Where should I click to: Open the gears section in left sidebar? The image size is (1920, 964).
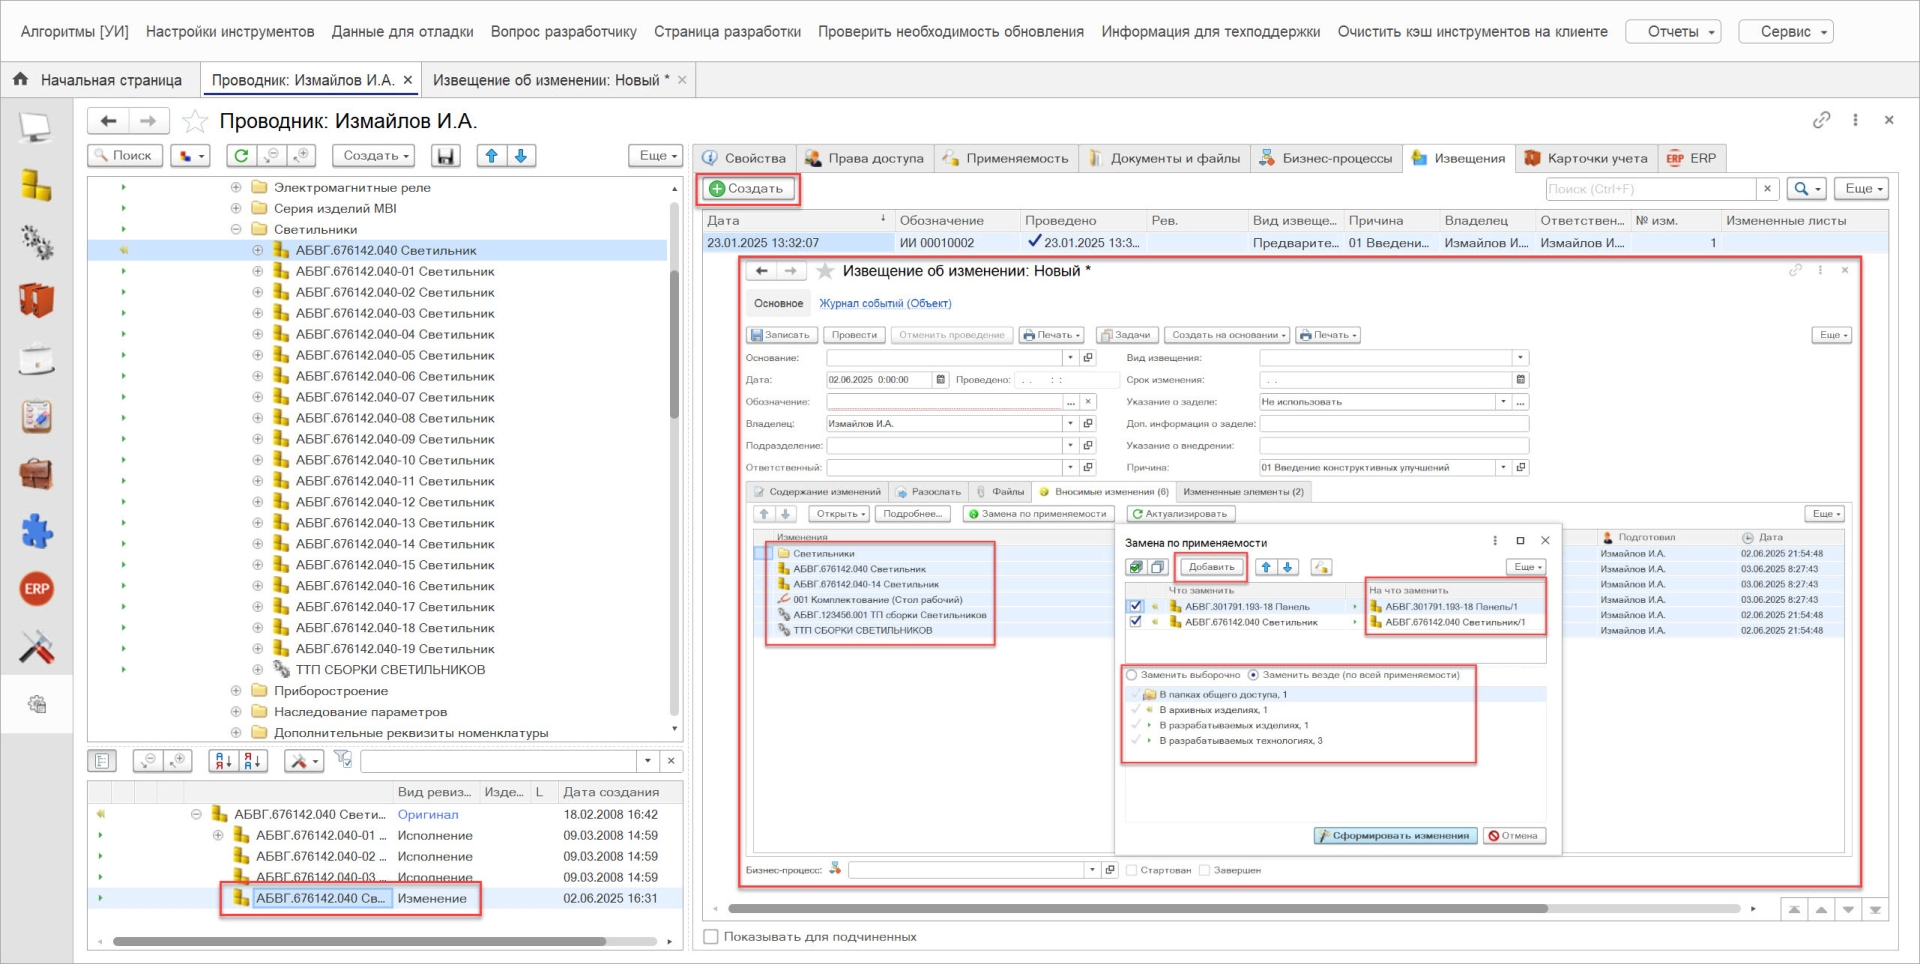pos(36,242)
